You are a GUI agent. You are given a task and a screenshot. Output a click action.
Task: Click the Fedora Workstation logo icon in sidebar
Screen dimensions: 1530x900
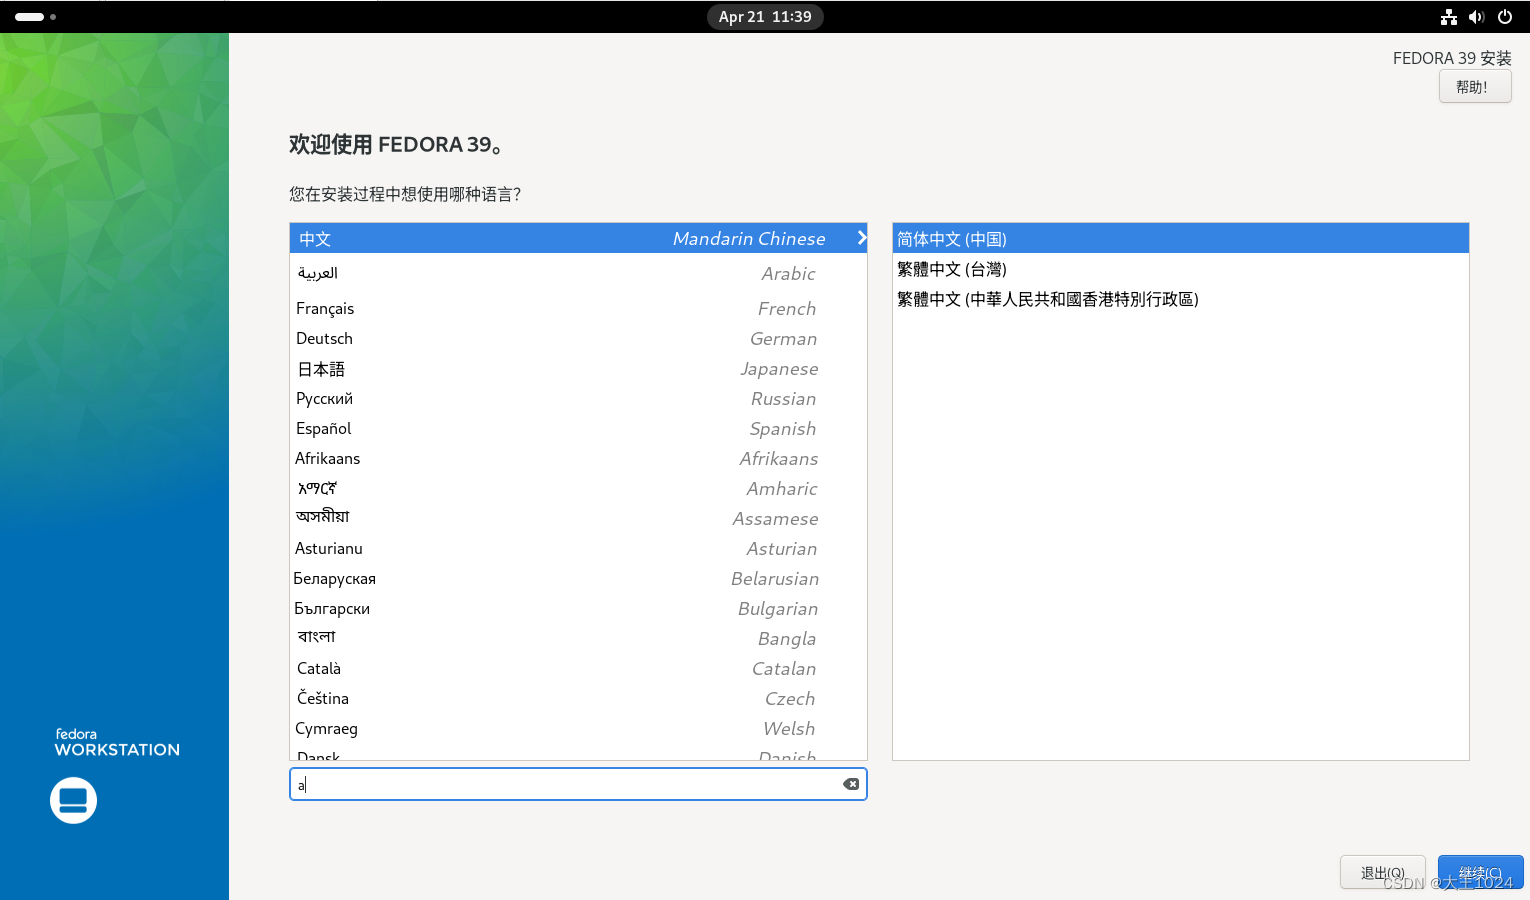[73, 800]
